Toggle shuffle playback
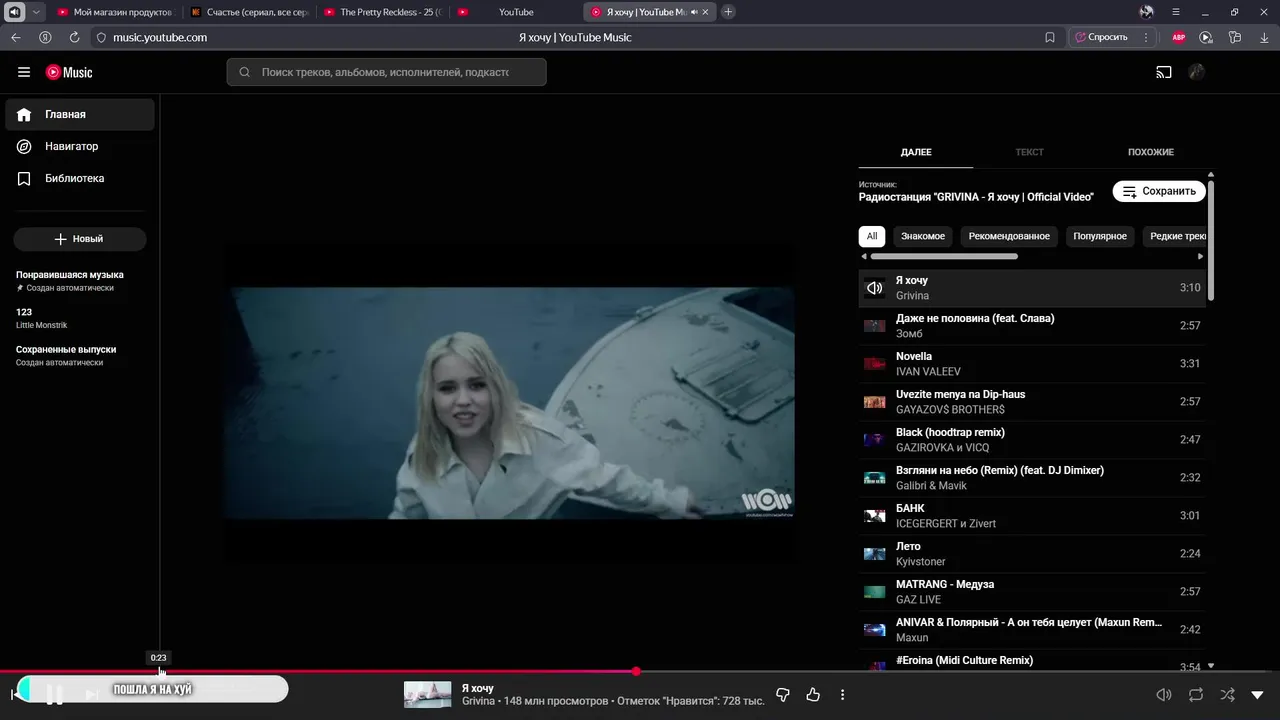The width and height of the screenshot is (1280, 720). pos(1227,694)
